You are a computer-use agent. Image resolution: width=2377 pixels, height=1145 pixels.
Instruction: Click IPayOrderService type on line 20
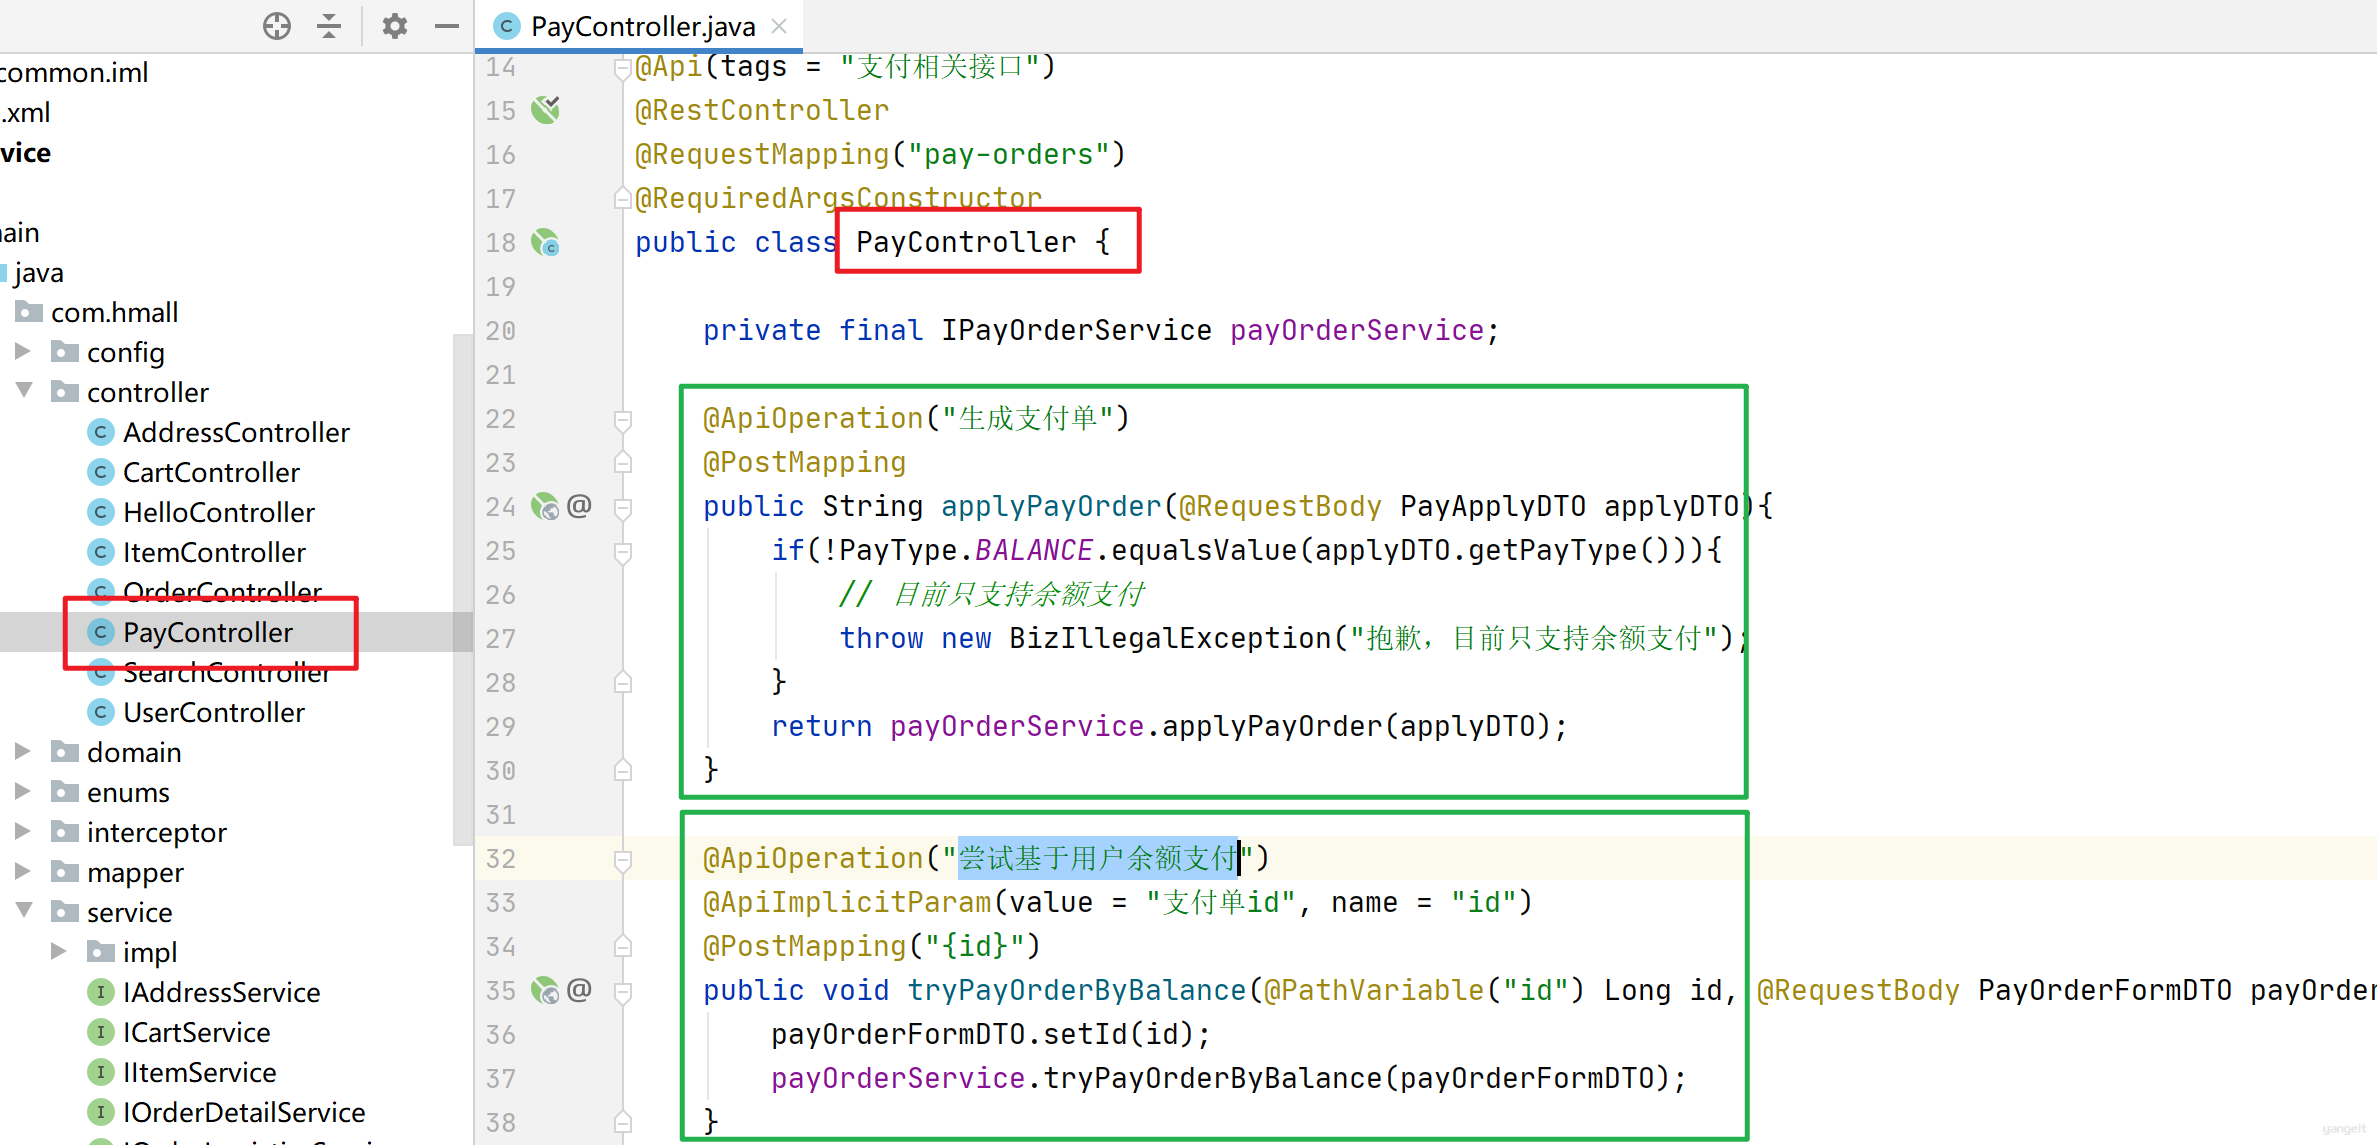click(1076, 330)
